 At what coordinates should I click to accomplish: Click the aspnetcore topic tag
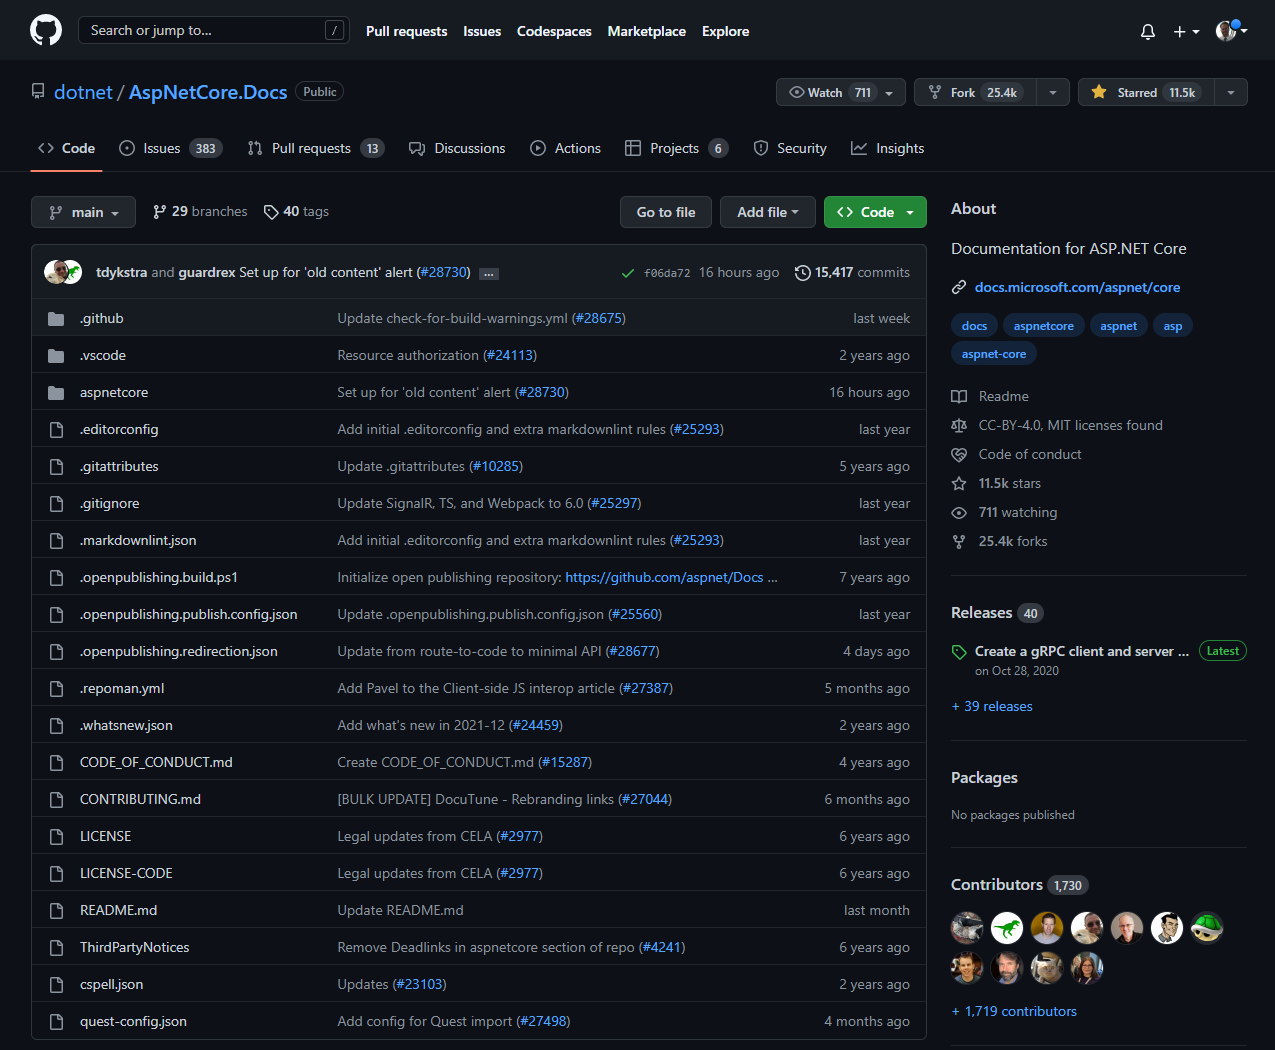pyautogui.click(x=1043, y=326)
